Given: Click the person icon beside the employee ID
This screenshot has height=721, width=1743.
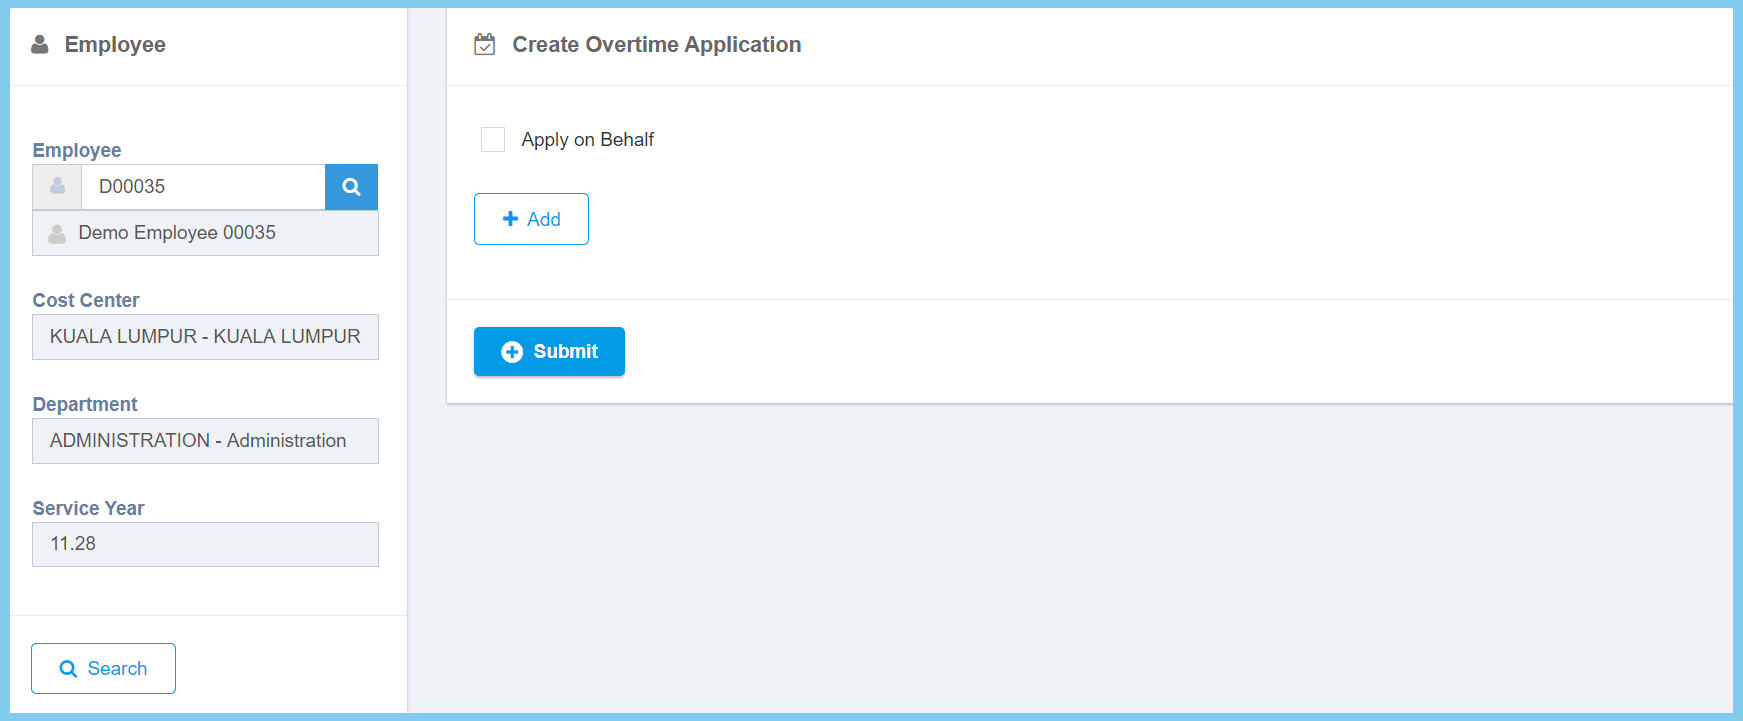Looking at the screenshot, I should tap(57, 187).
